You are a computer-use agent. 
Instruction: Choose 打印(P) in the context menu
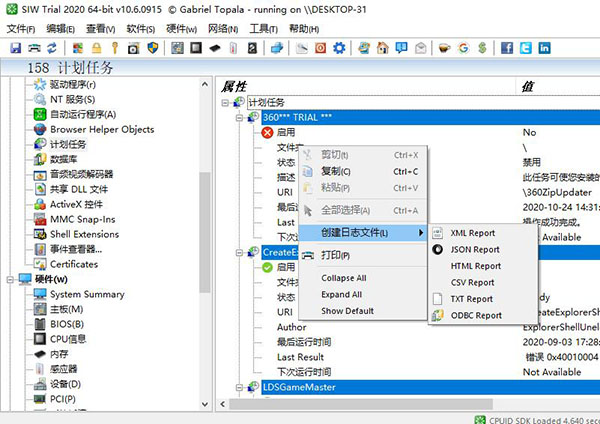(363, 255)
